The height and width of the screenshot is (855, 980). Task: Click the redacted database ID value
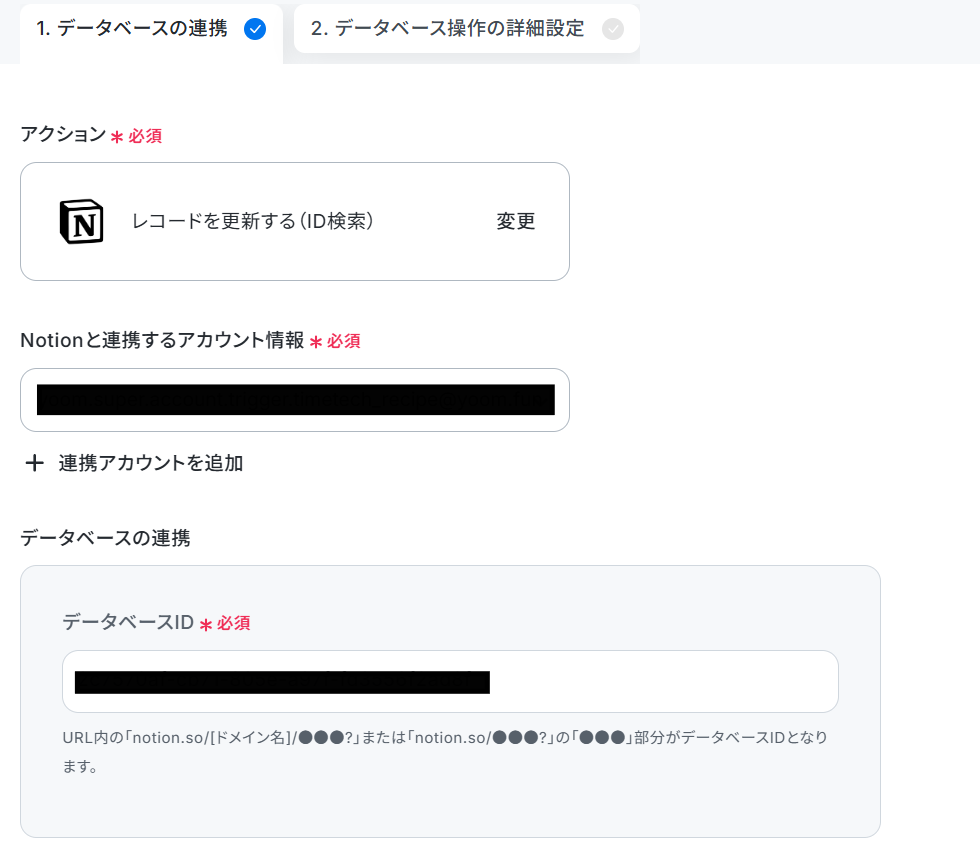pyautogui.click(x=282, y=682)
